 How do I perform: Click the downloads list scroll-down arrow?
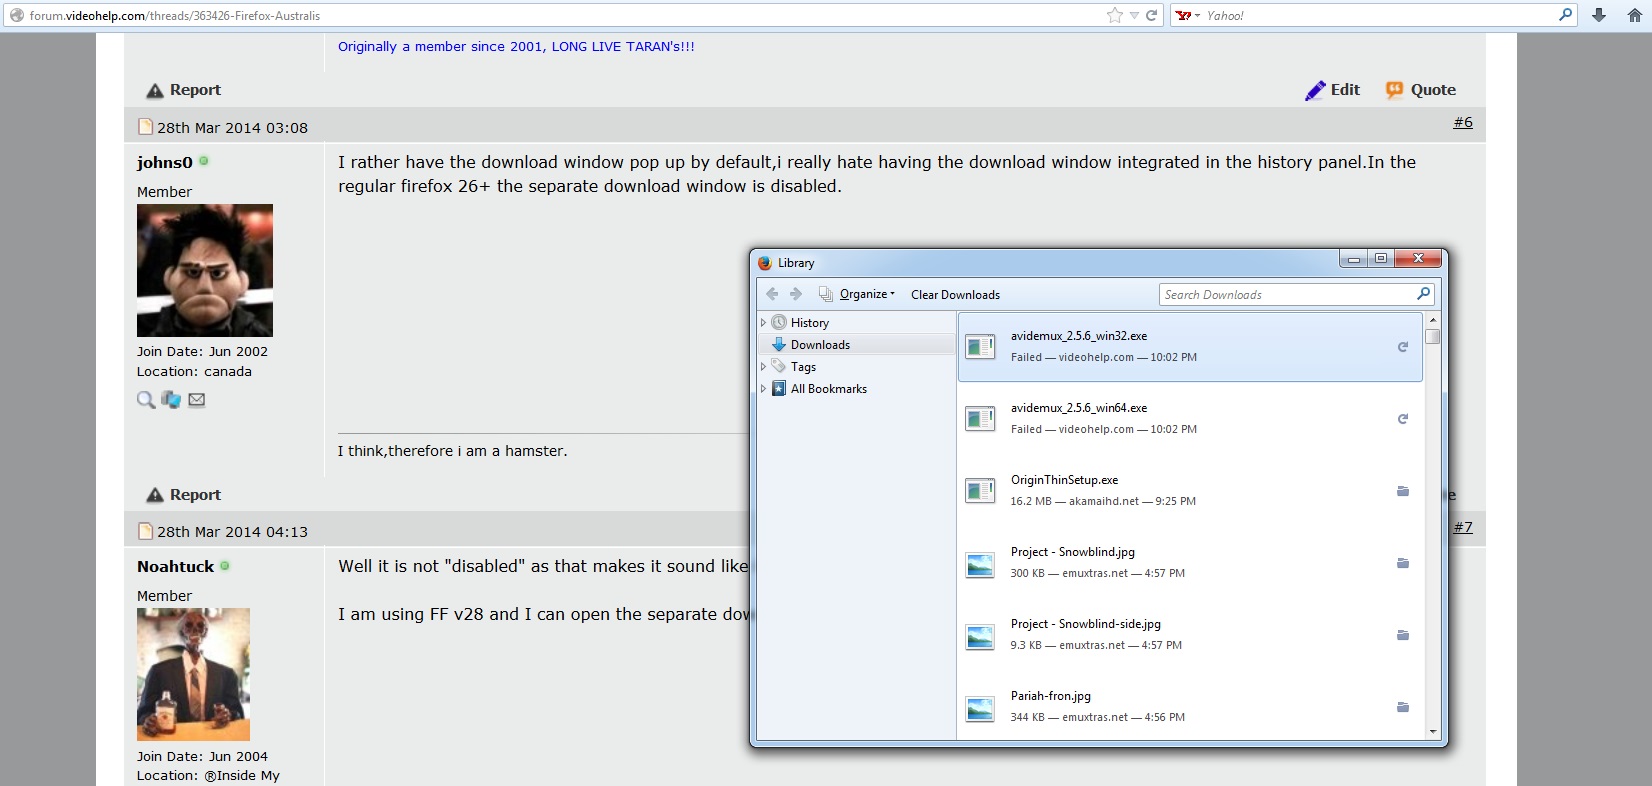coord(1433,732)
